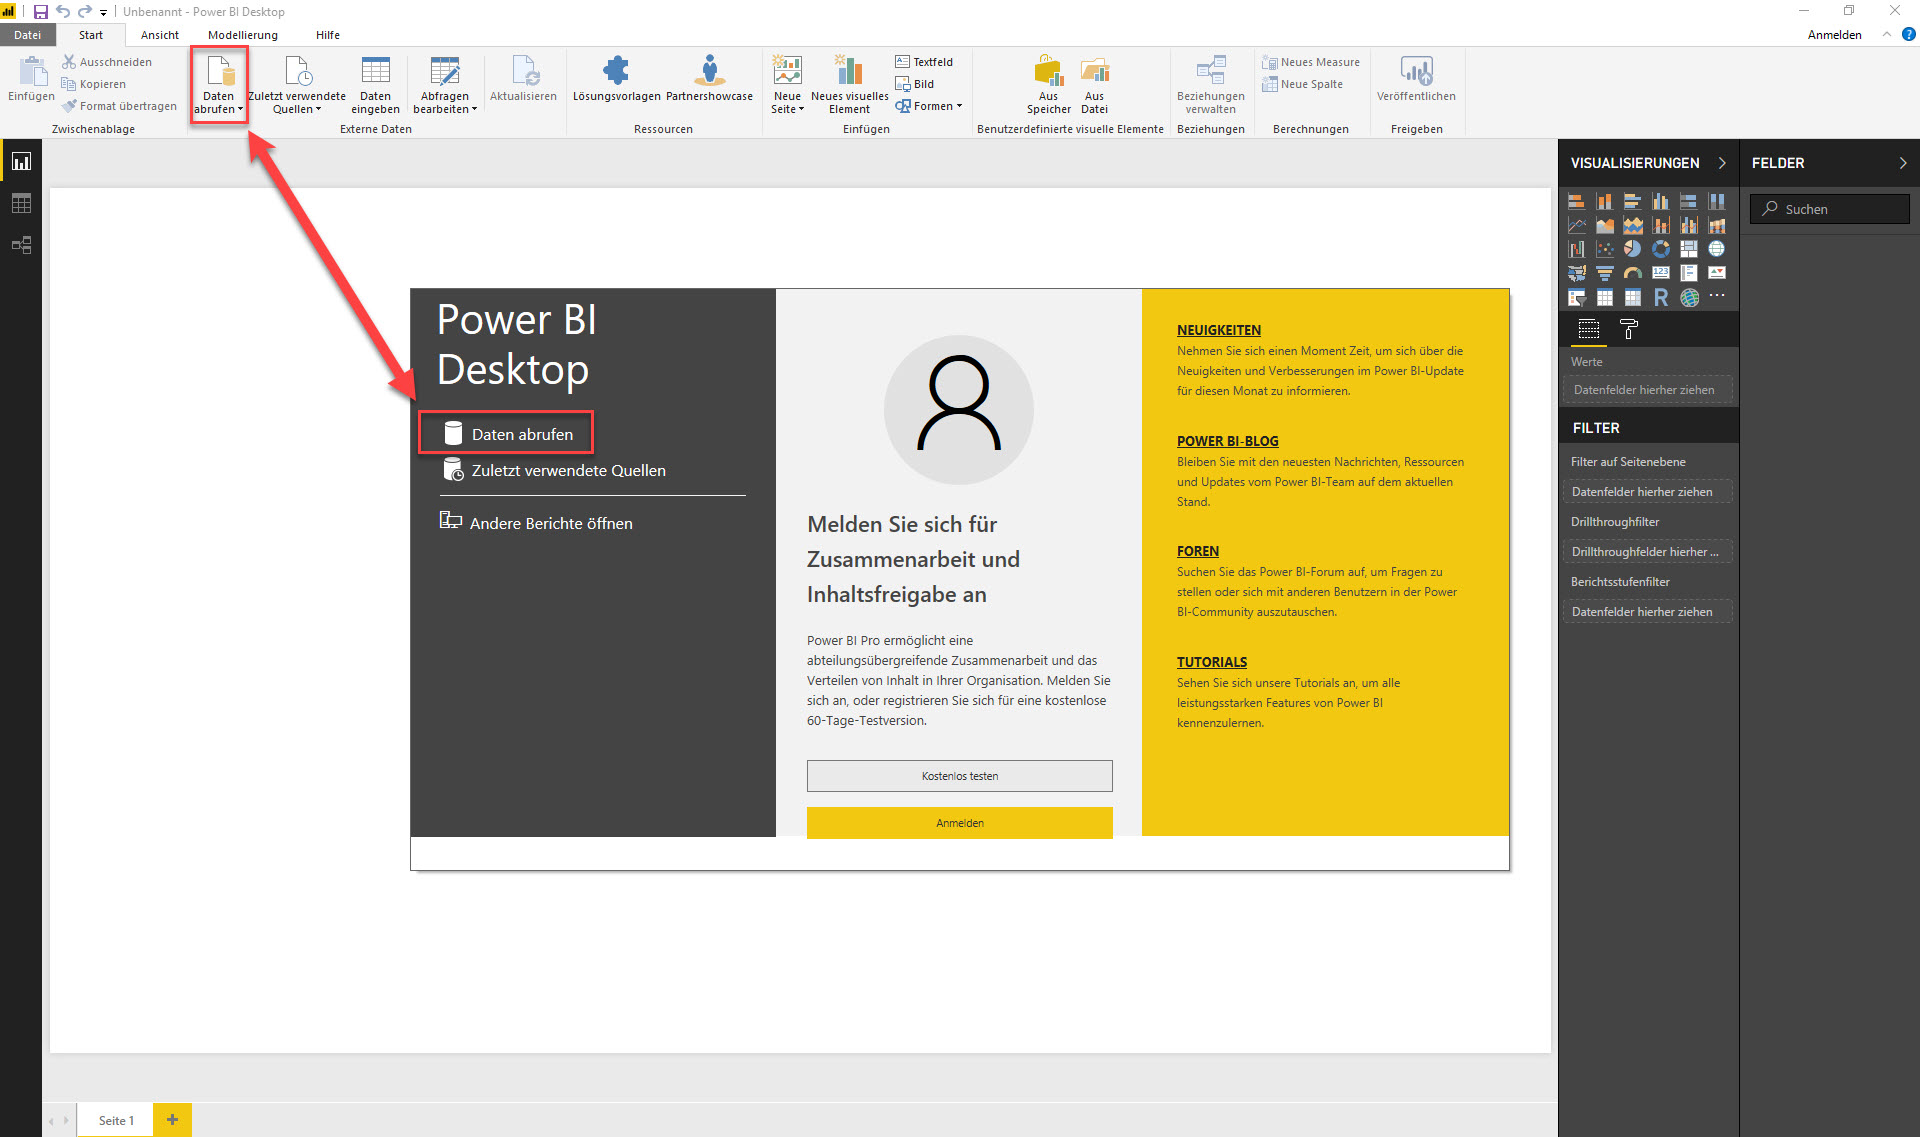Switch to Data view in left sidebar

click(x=21, y=204)
